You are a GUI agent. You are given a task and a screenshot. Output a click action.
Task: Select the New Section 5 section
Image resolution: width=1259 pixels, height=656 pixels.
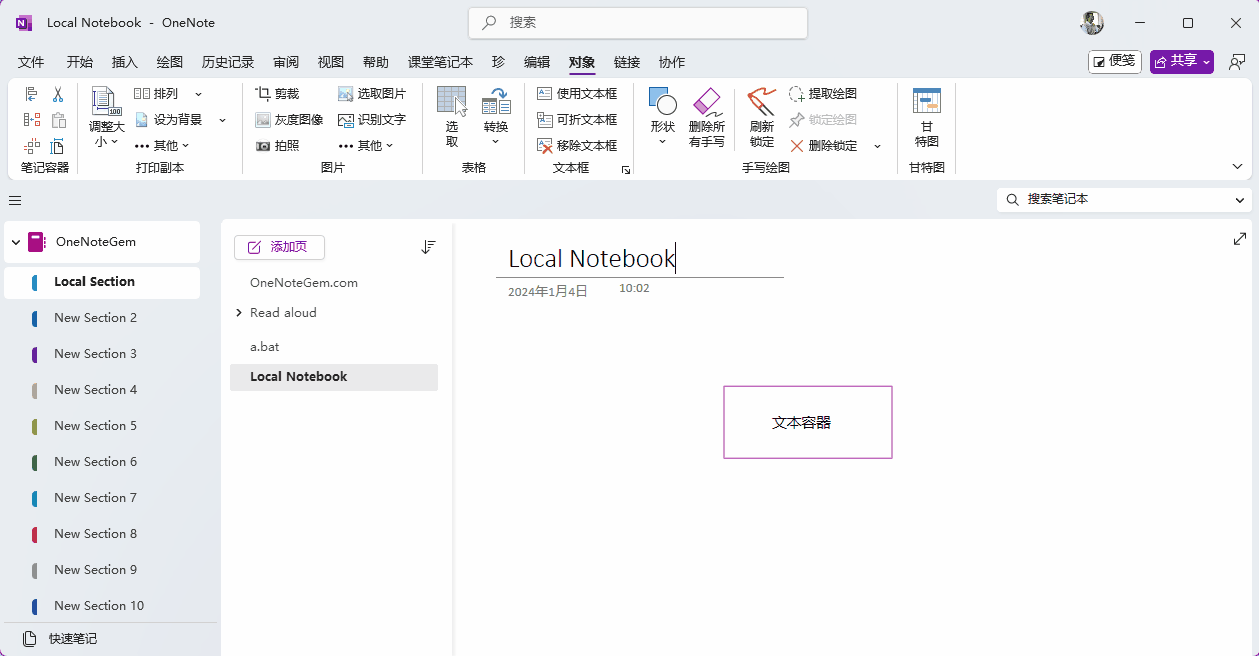point(95,426)
